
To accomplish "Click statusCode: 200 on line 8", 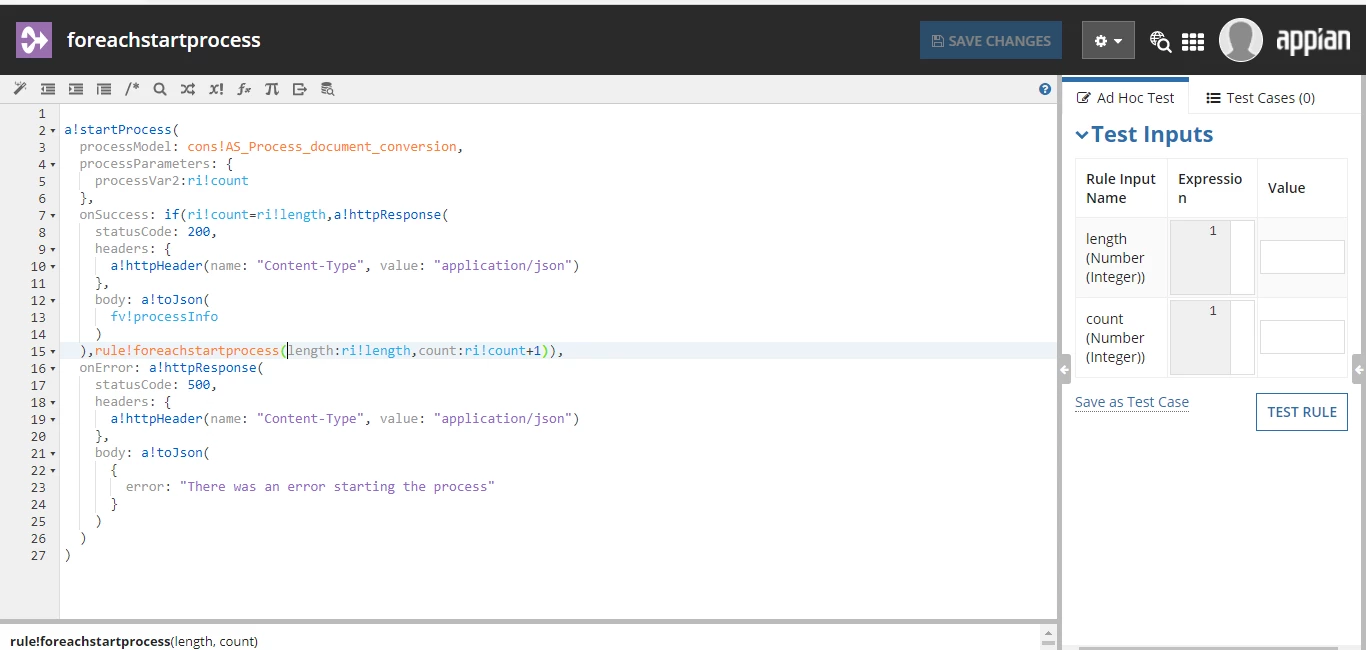I will (x=156, y=232).
